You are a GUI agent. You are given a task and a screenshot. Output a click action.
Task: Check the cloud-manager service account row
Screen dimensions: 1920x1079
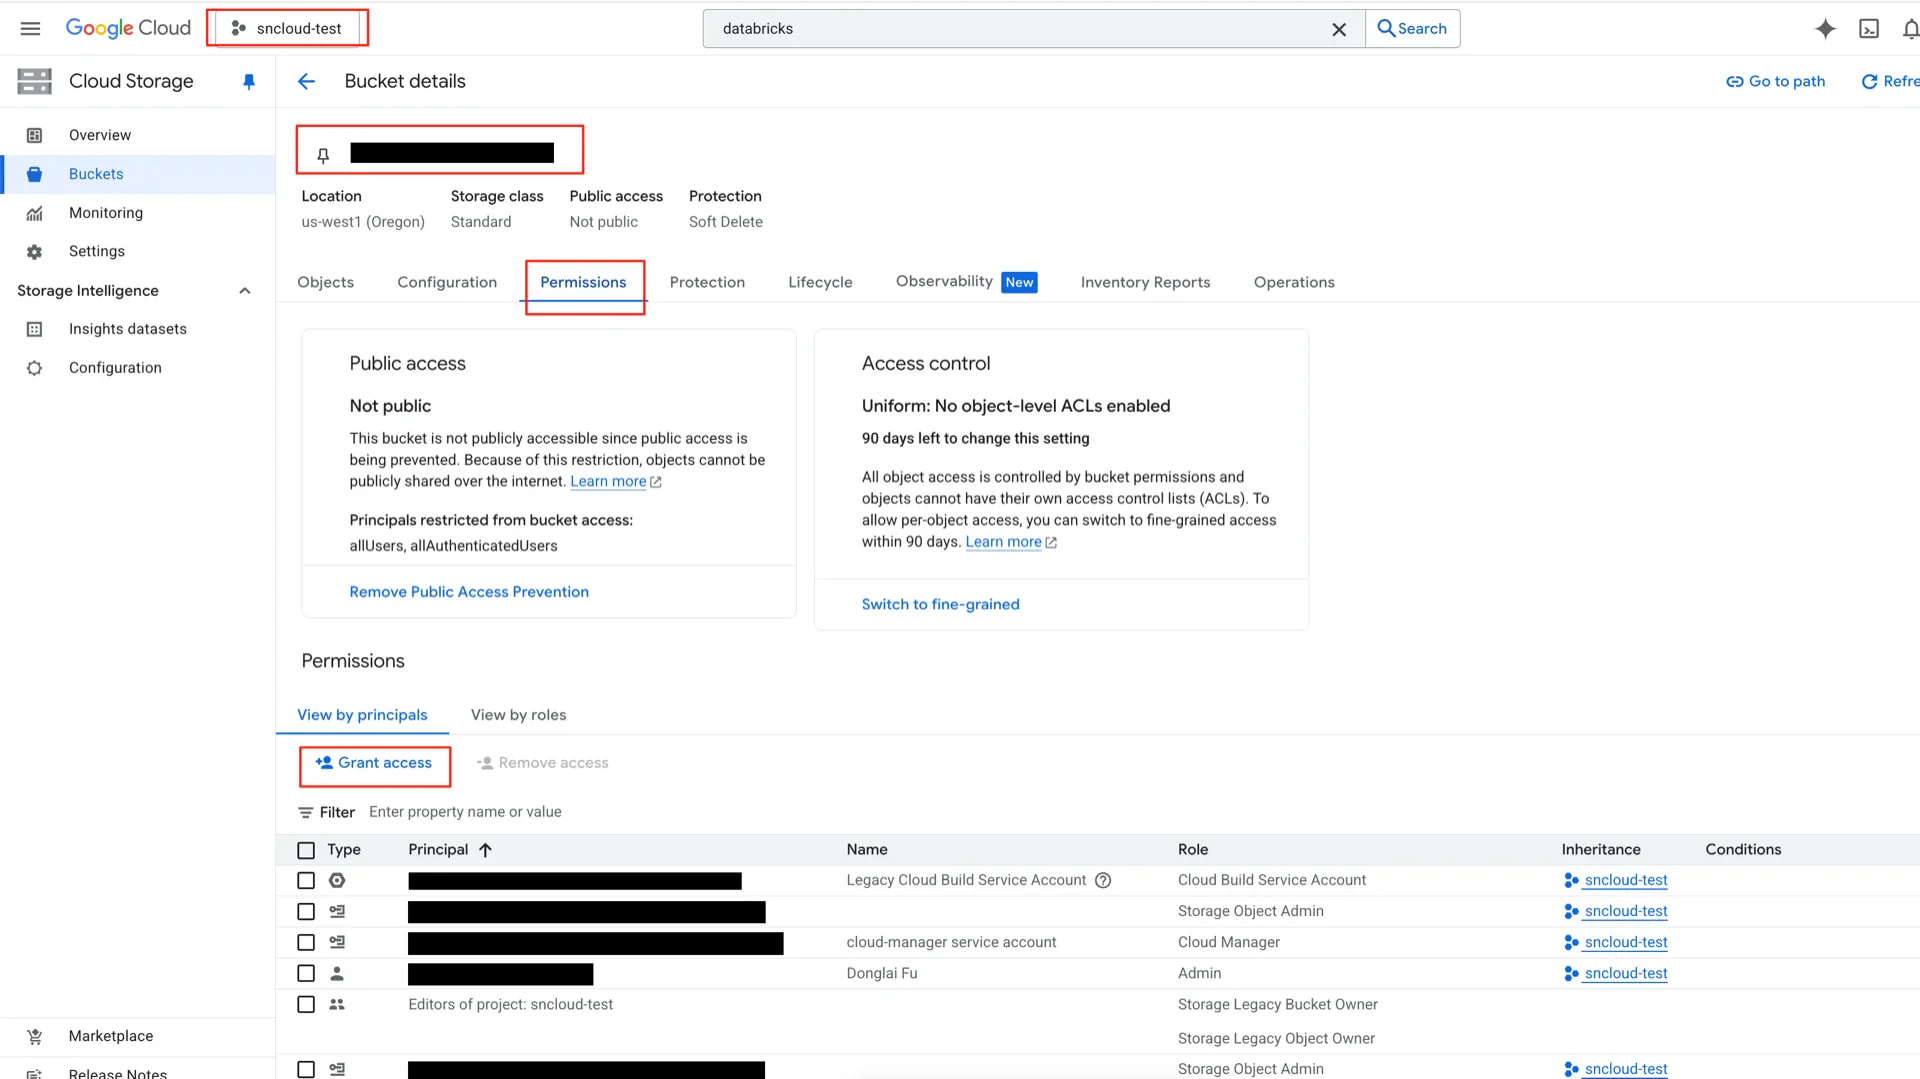pyautogui.click(x=306, y=942)
